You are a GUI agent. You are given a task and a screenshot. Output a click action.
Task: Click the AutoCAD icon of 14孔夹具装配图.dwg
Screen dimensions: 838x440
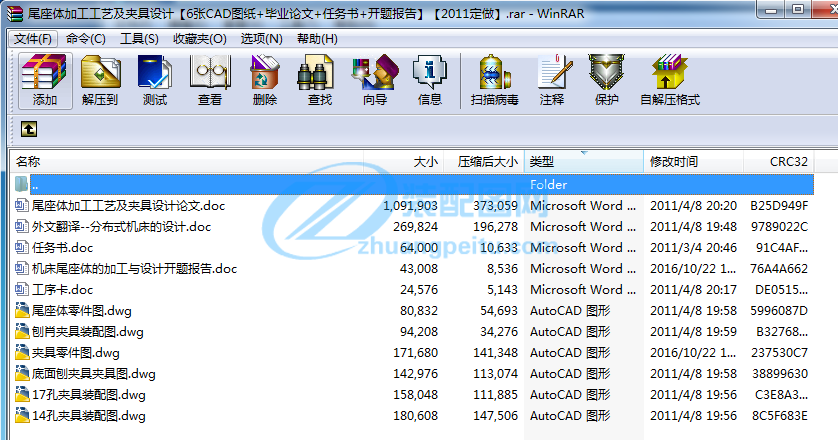pyautogui.click(x=22, y=415)
